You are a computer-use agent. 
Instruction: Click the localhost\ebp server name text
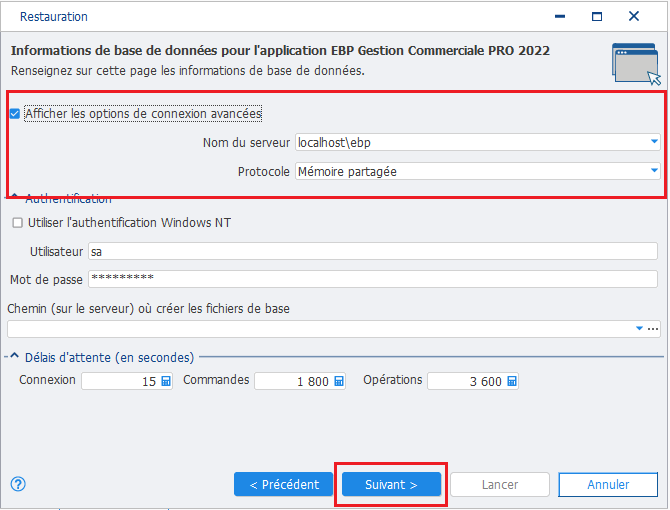(334, 142)
